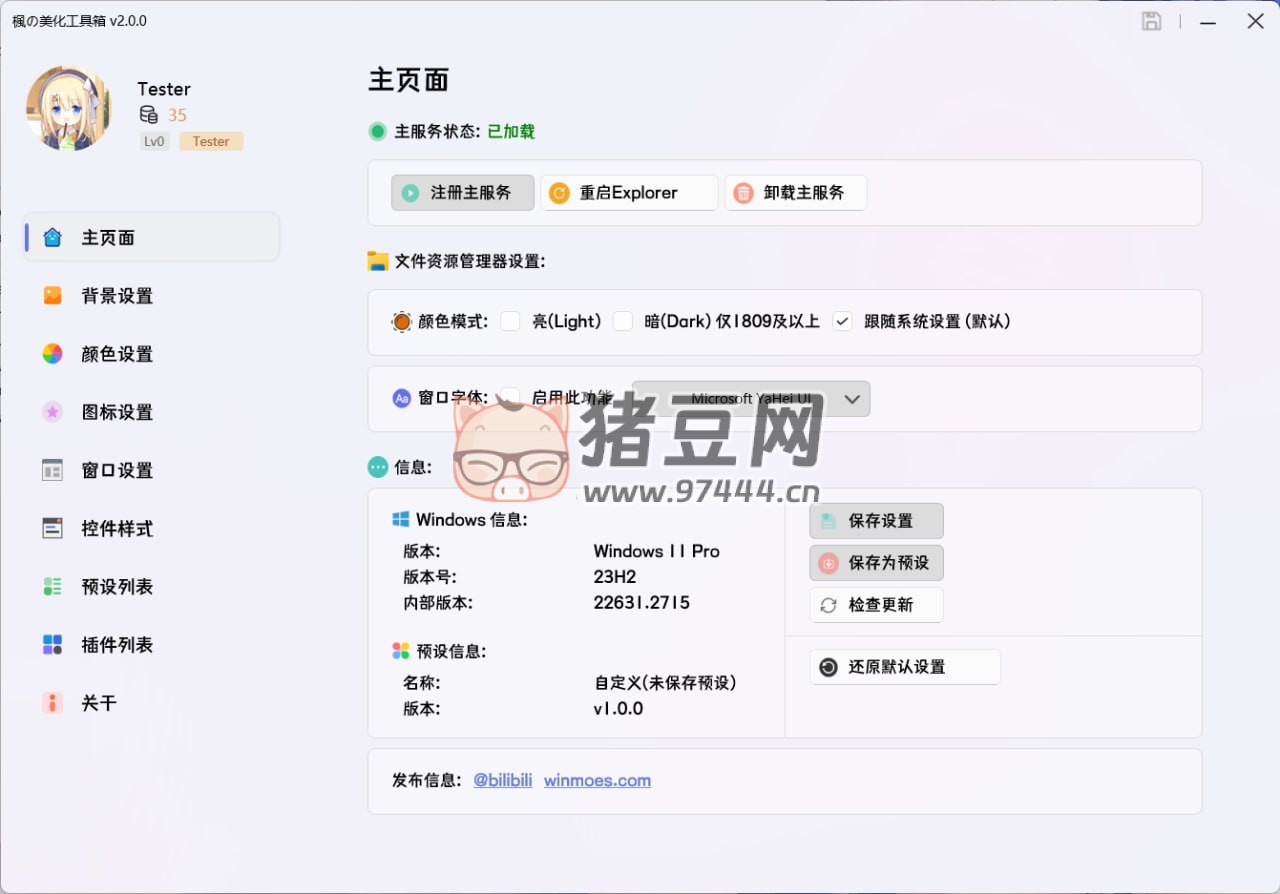Click the 控件样式 sidebar icon
The image size is (1280, 894).
click(x=52, y=528)
